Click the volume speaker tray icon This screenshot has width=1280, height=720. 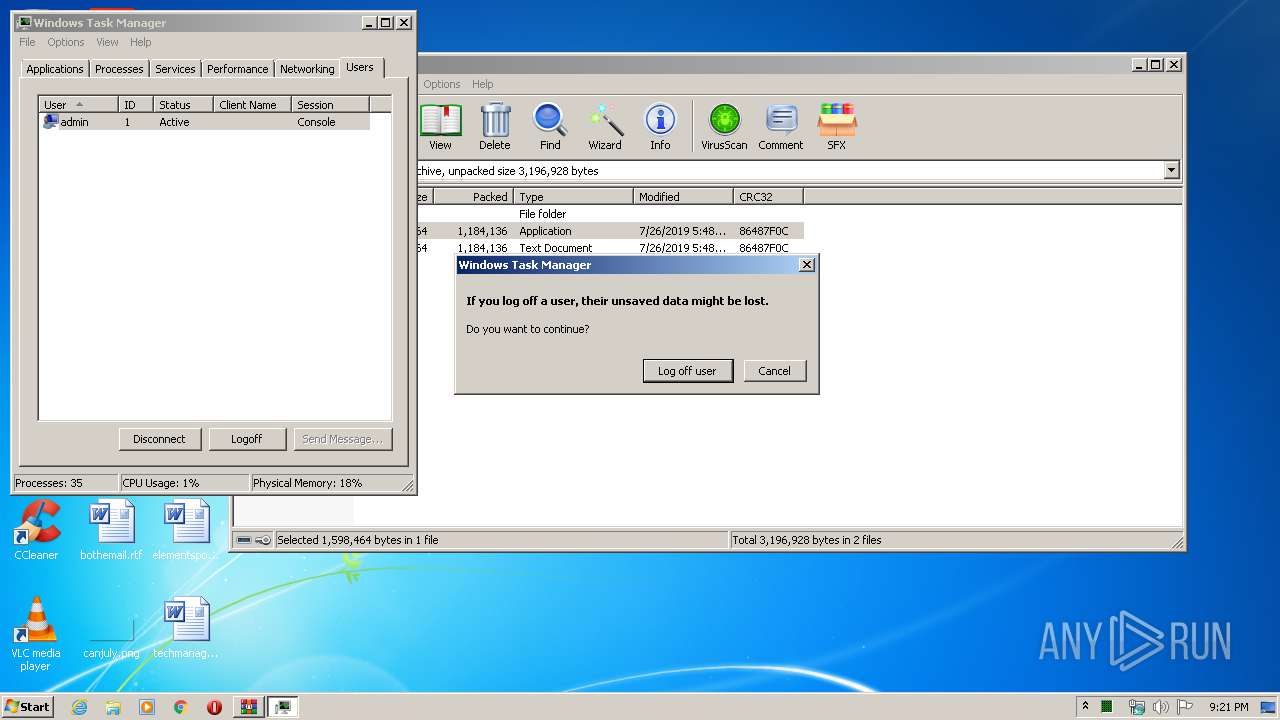[1160, 707]
